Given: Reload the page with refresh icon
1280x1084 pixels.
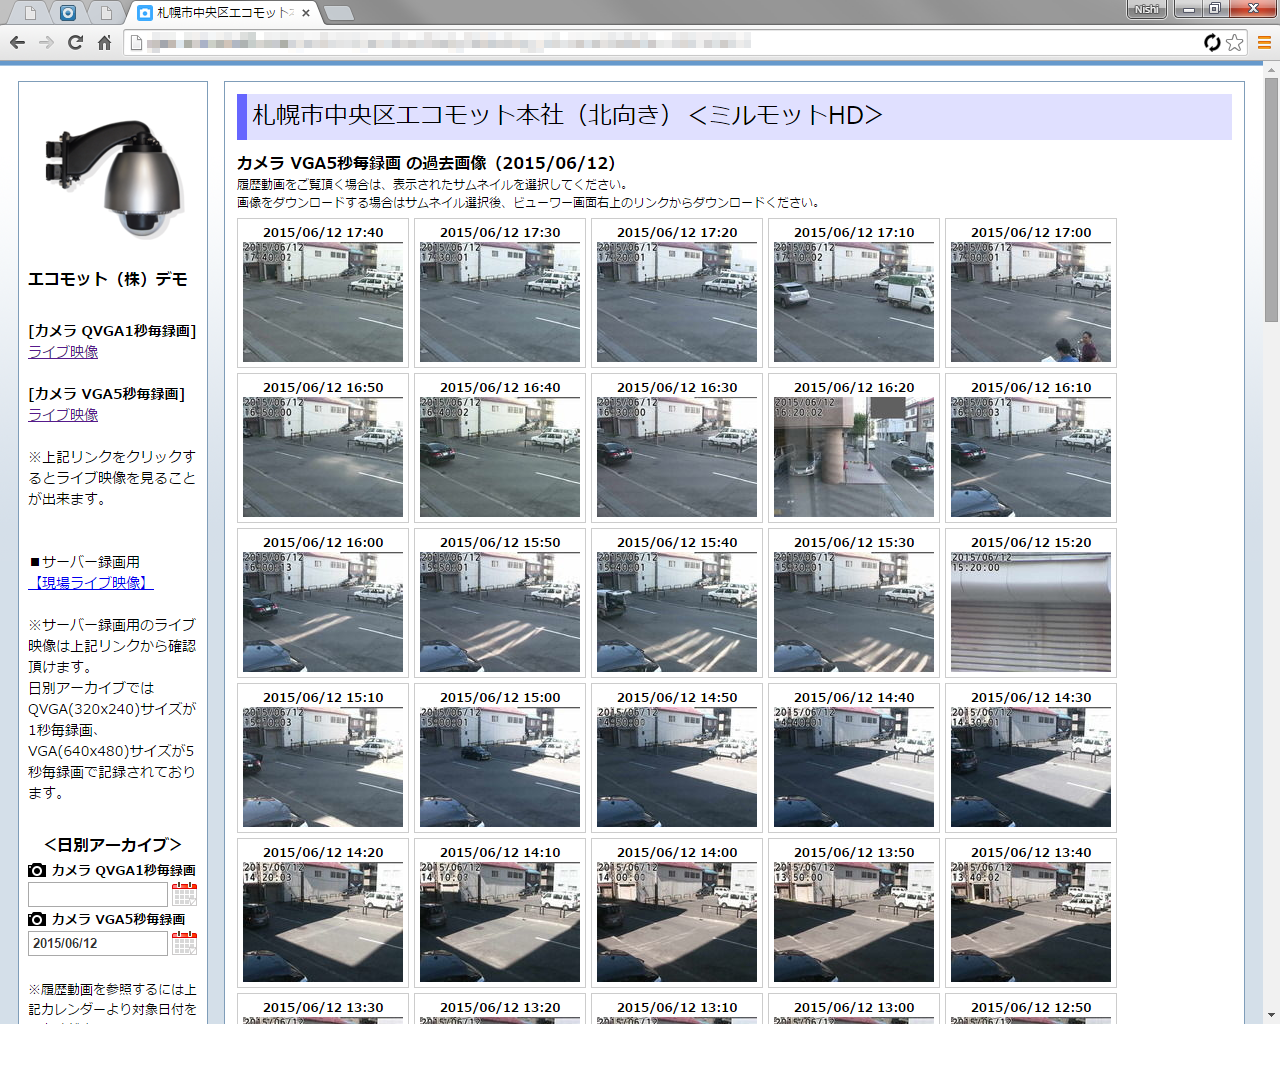Looking at the screenshot, I should tap(75, 42).
